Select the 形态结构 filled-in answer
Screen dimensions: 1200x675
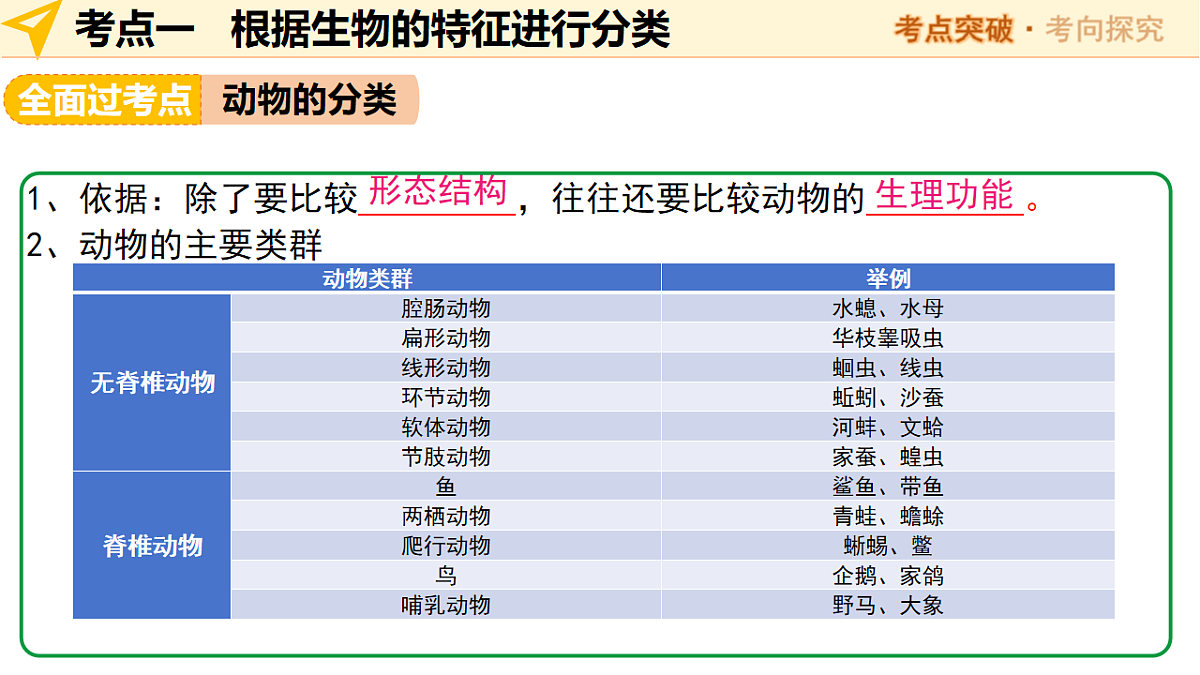pos(438,190)
